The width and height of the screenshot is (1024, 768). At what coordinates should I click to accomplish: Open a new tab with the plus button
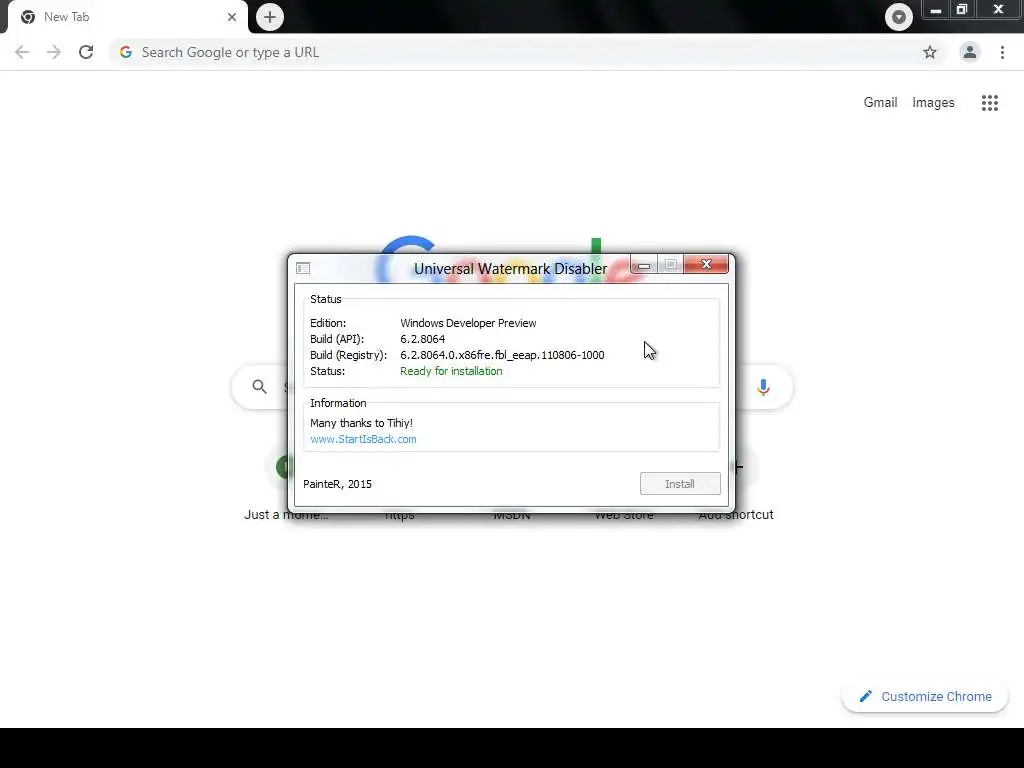[270, 17]
